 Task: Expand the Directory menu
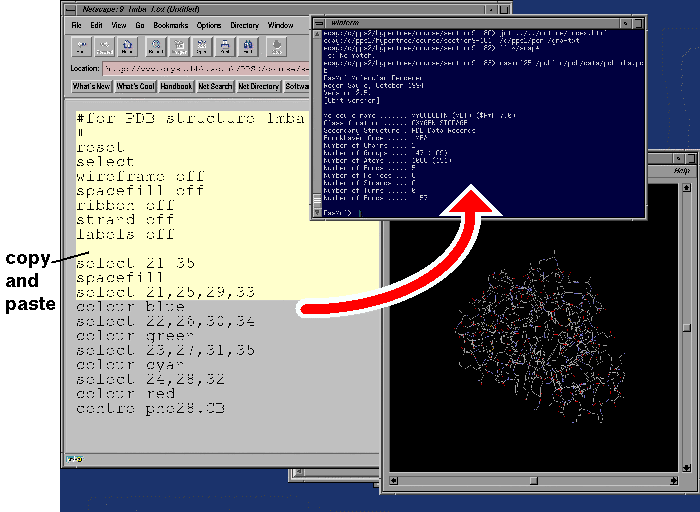tap(245, 24)
